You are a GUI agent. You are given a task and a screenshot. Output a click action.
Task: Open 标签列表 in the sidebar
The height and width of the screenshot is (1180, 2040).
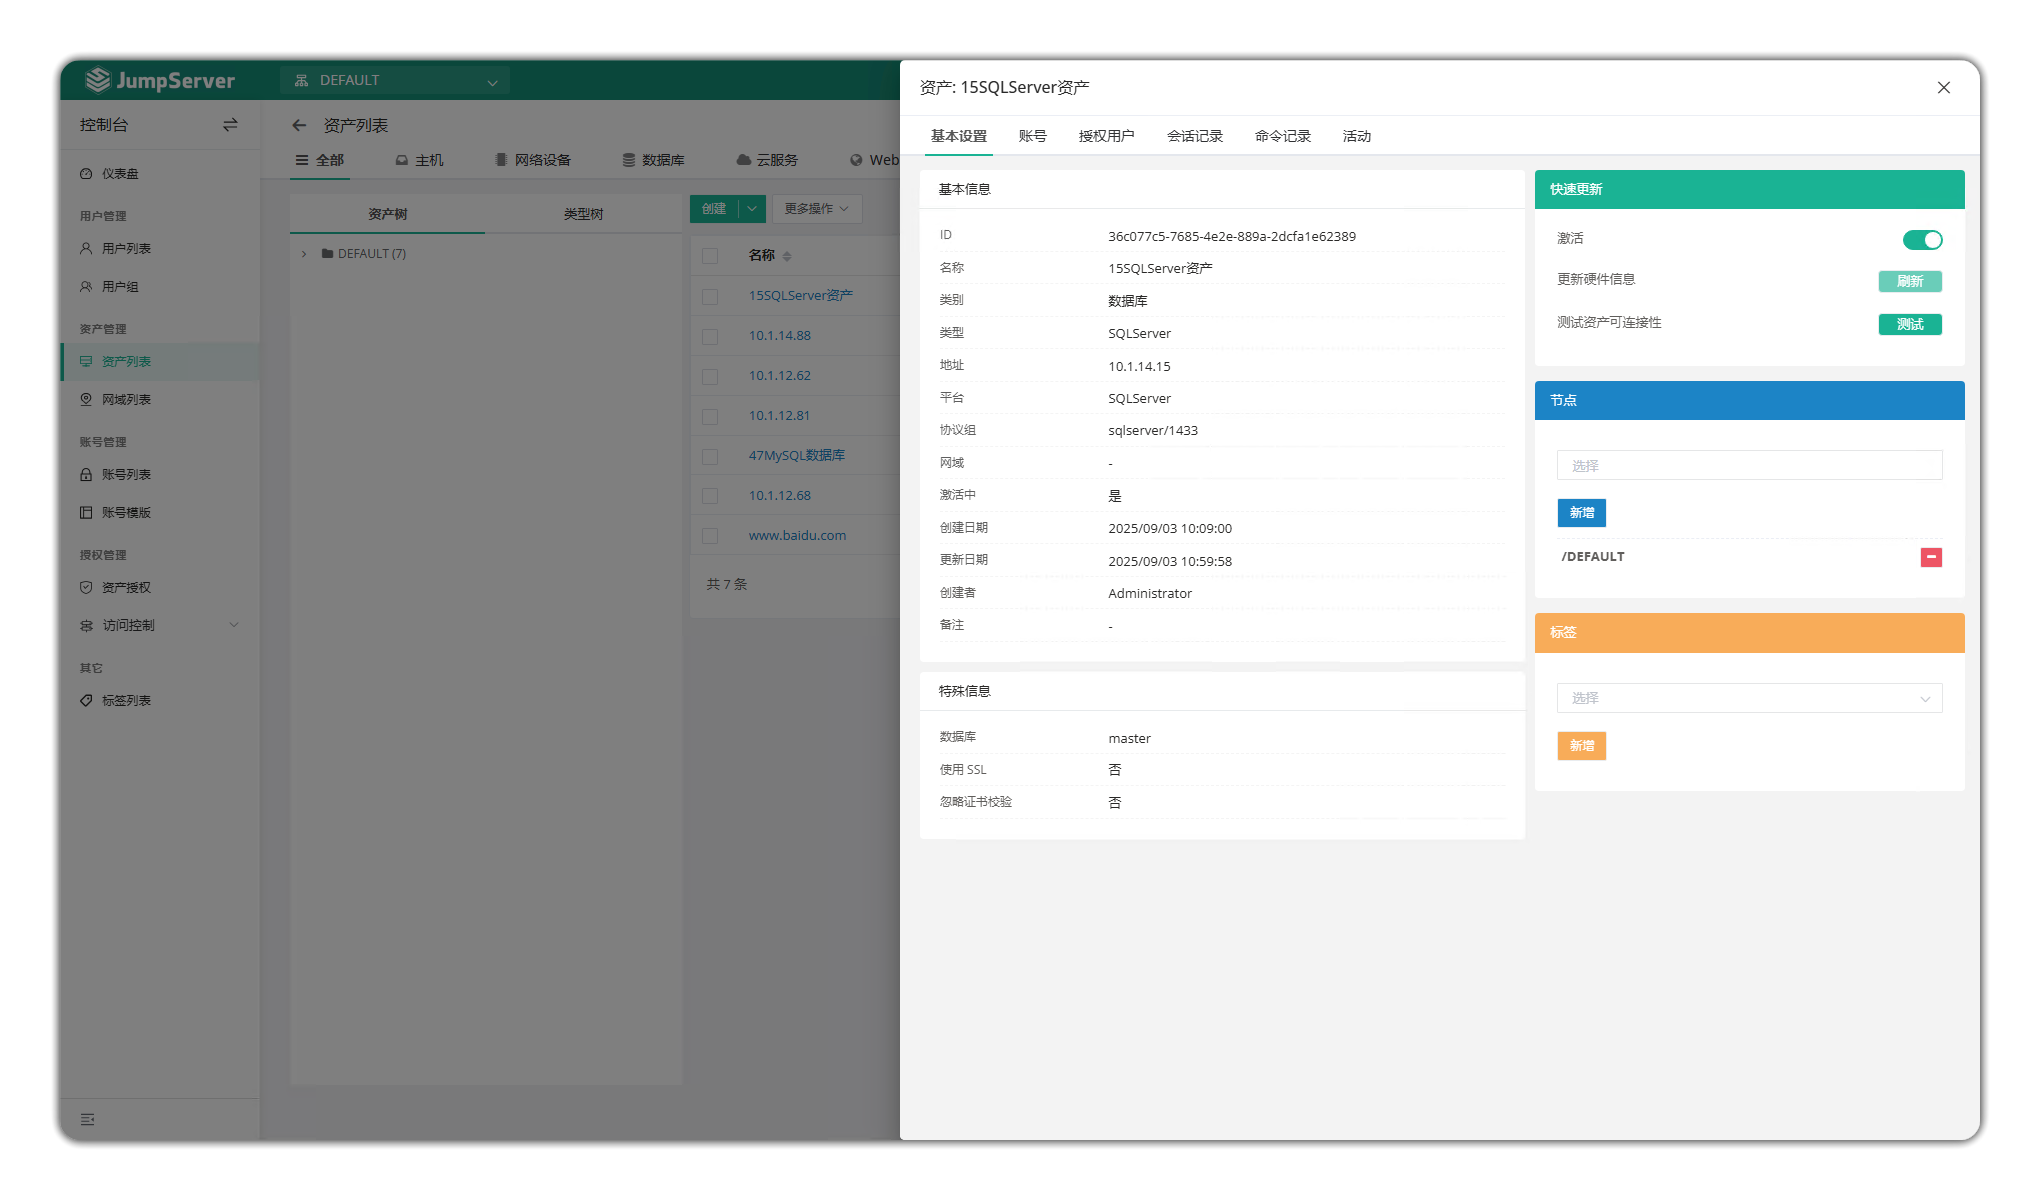126,701
